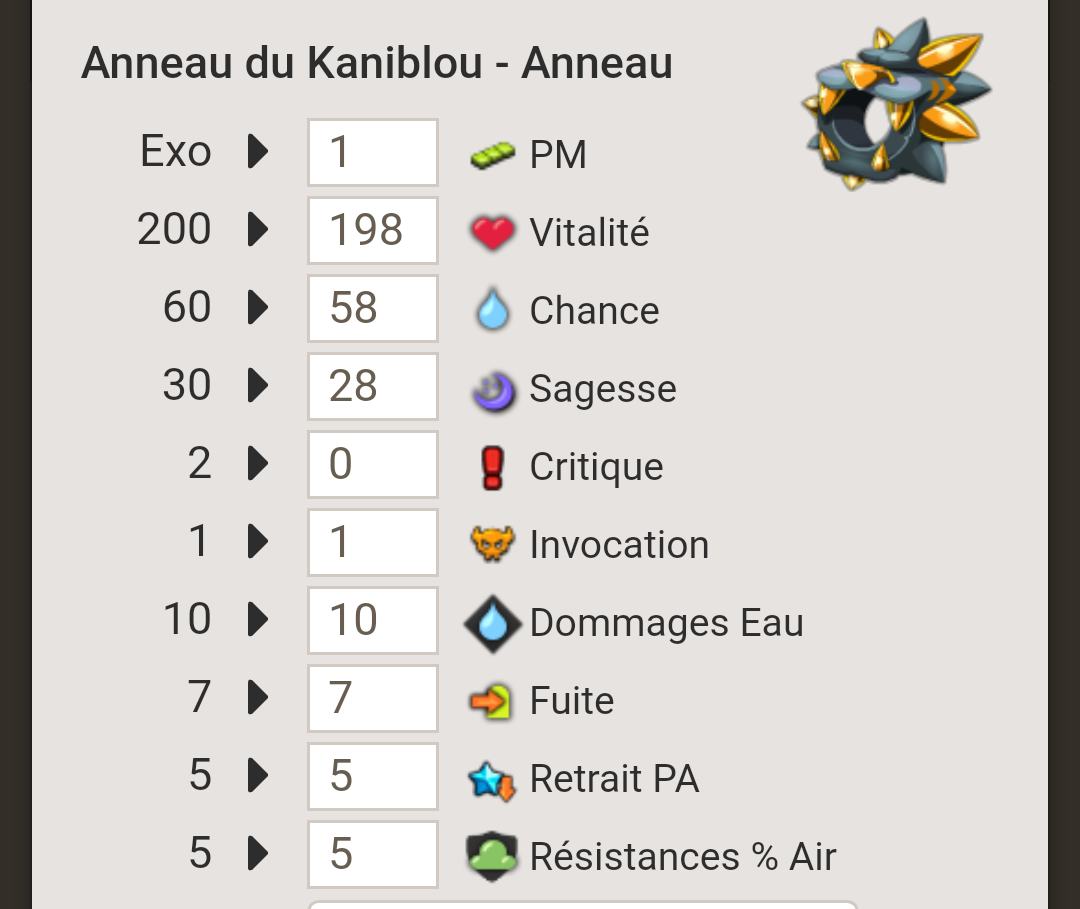Click the red heart Vitalité icon
The image size is (1080, 909).
pos(492,232)
